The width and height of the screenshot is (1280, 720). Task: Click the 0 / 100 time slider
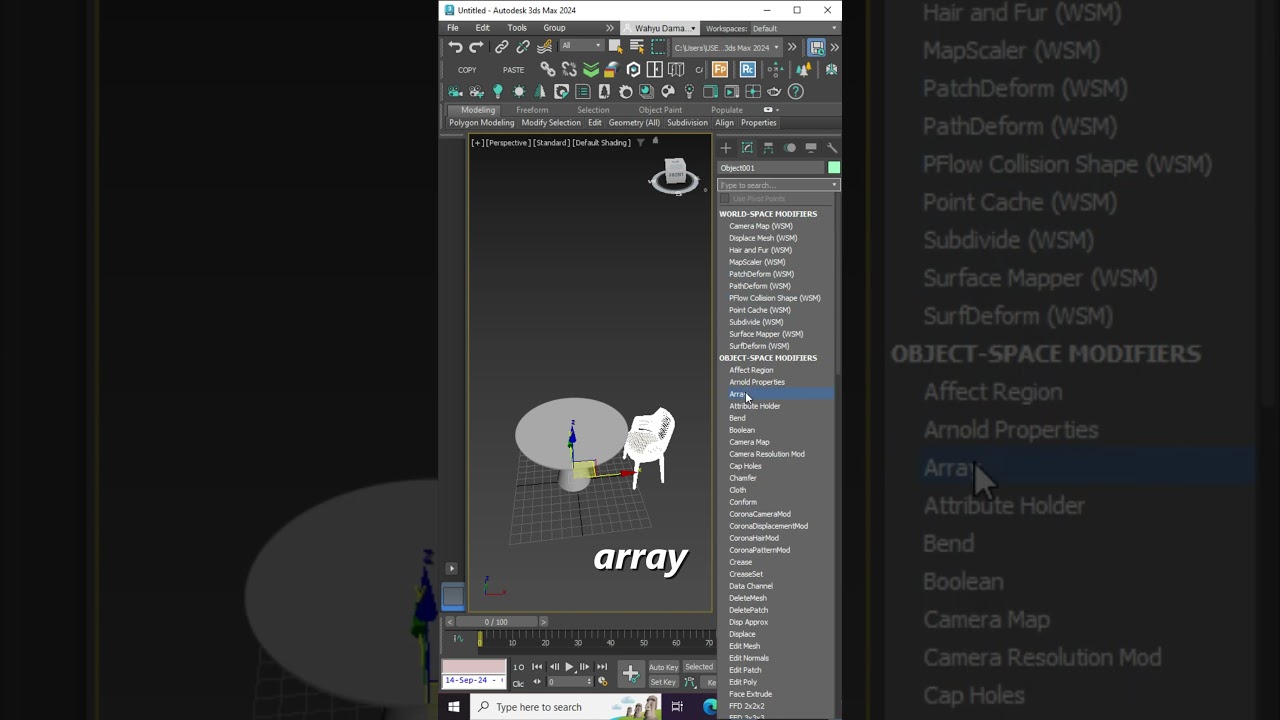click(x=496, y=622)
